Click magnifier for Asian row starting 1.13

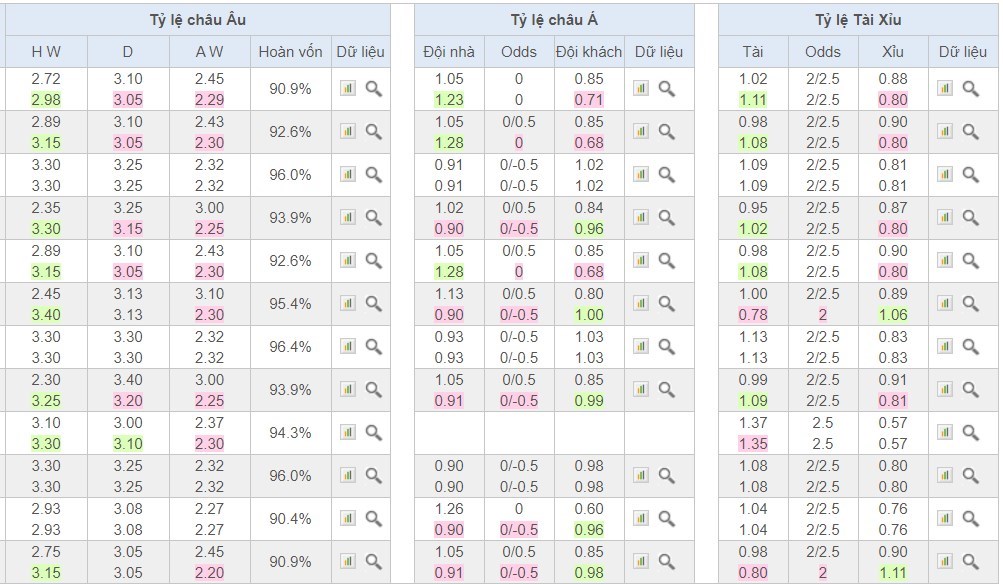667,303
